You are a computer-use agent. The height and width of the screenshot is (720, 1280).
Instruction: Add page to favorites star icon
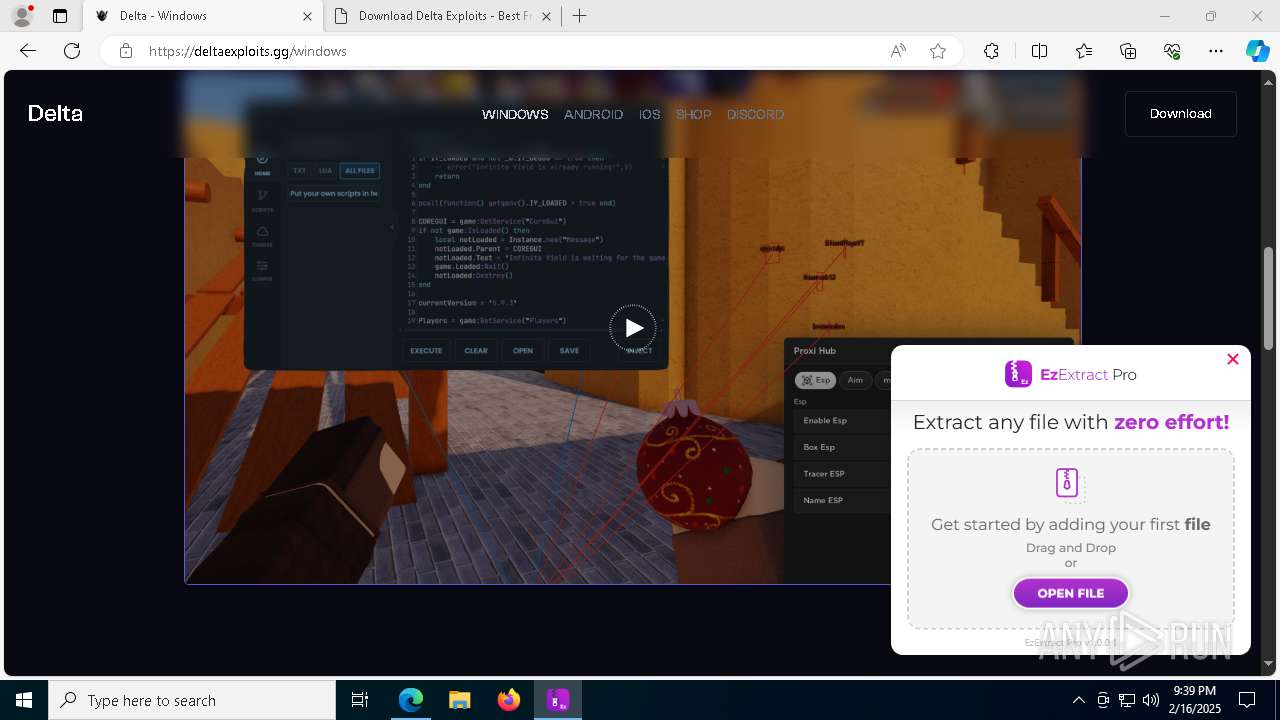[x=938, y=51]
